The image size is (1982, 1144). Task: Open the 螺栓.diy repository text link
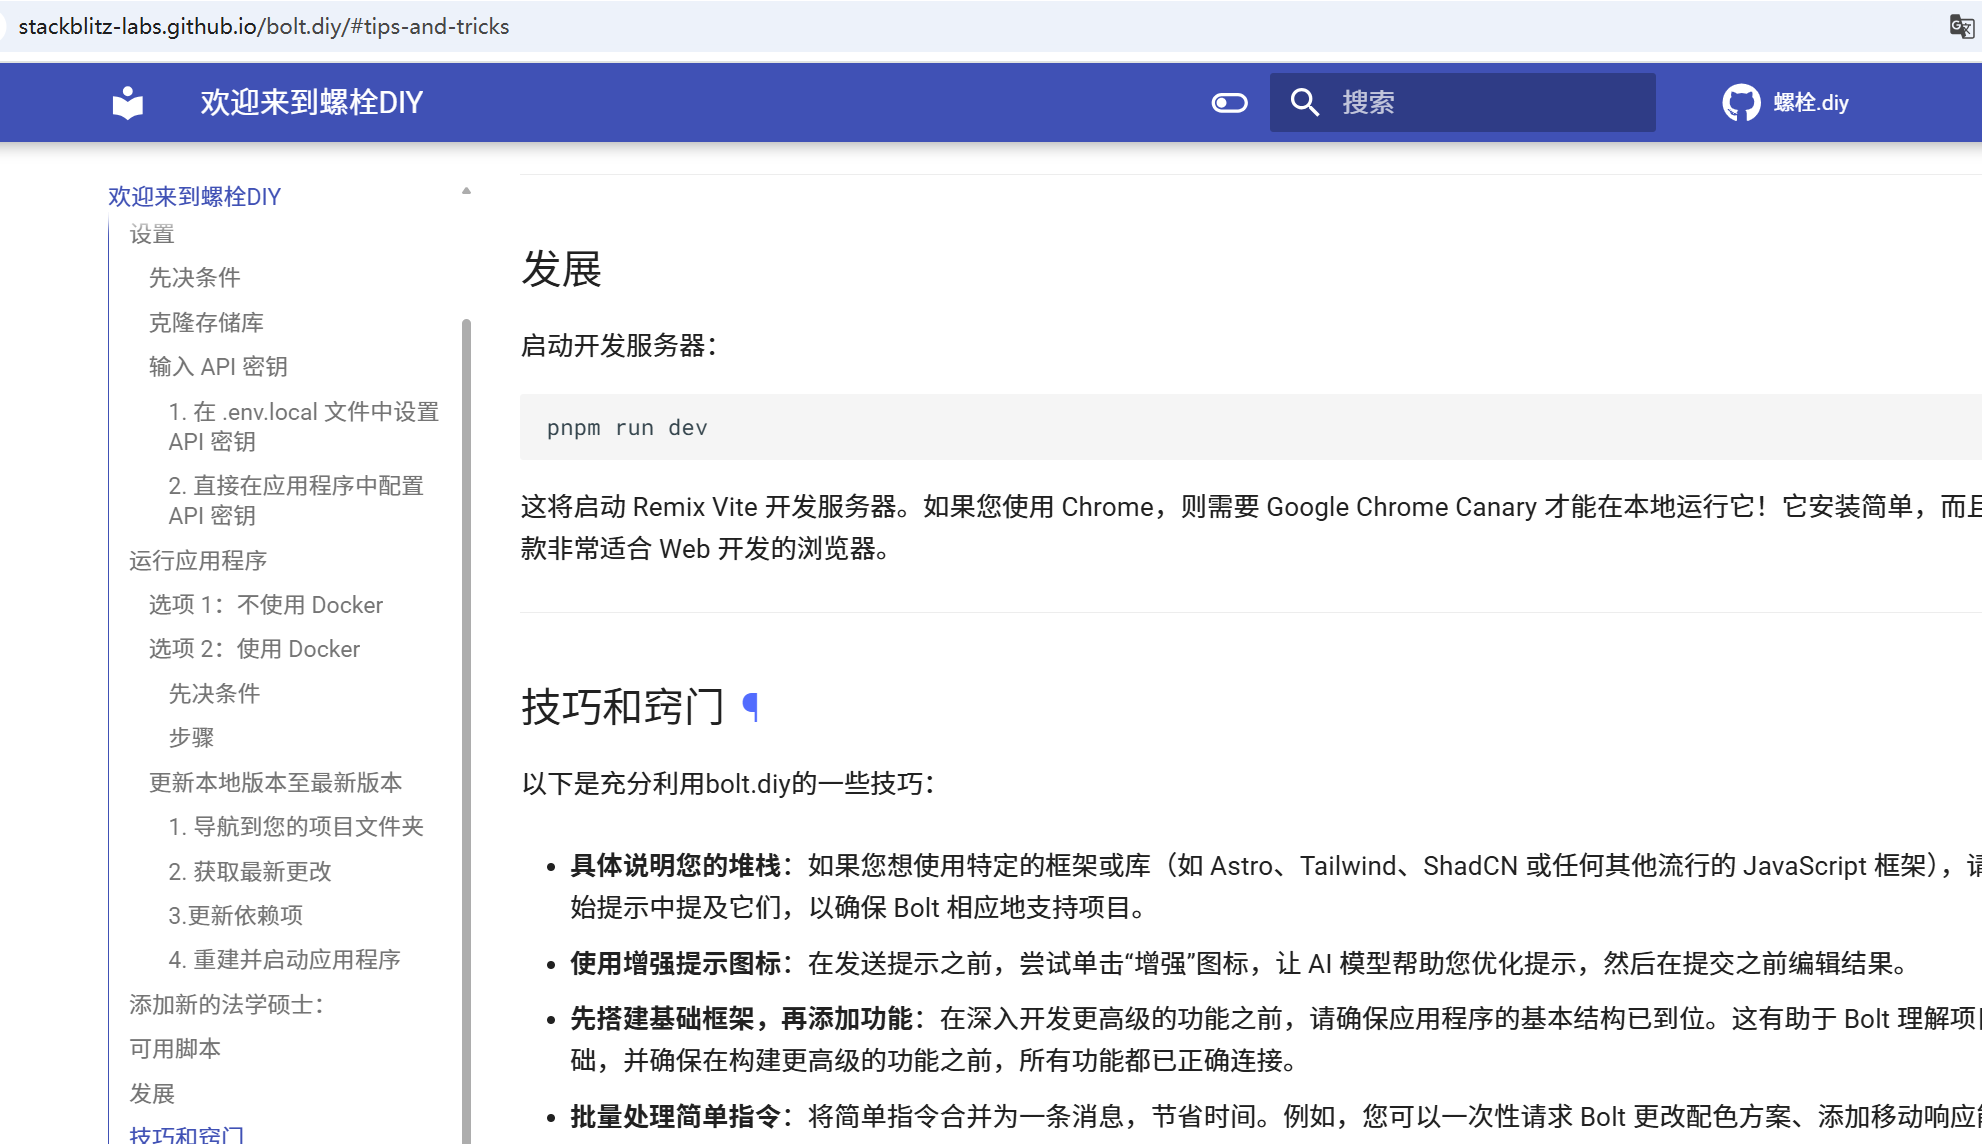(1811, 102)
